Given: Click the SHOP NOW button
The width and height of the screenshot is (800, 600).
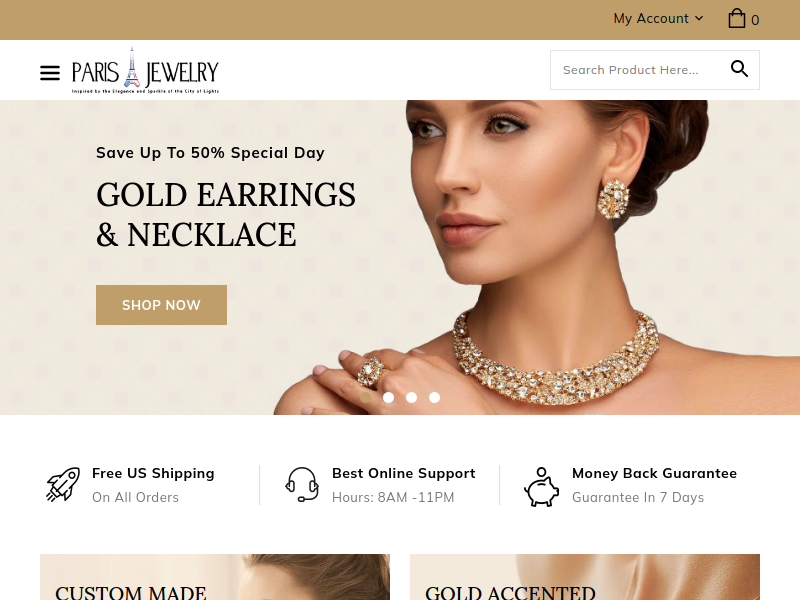Looking at the screenshot, I should [x=161, y=305].
